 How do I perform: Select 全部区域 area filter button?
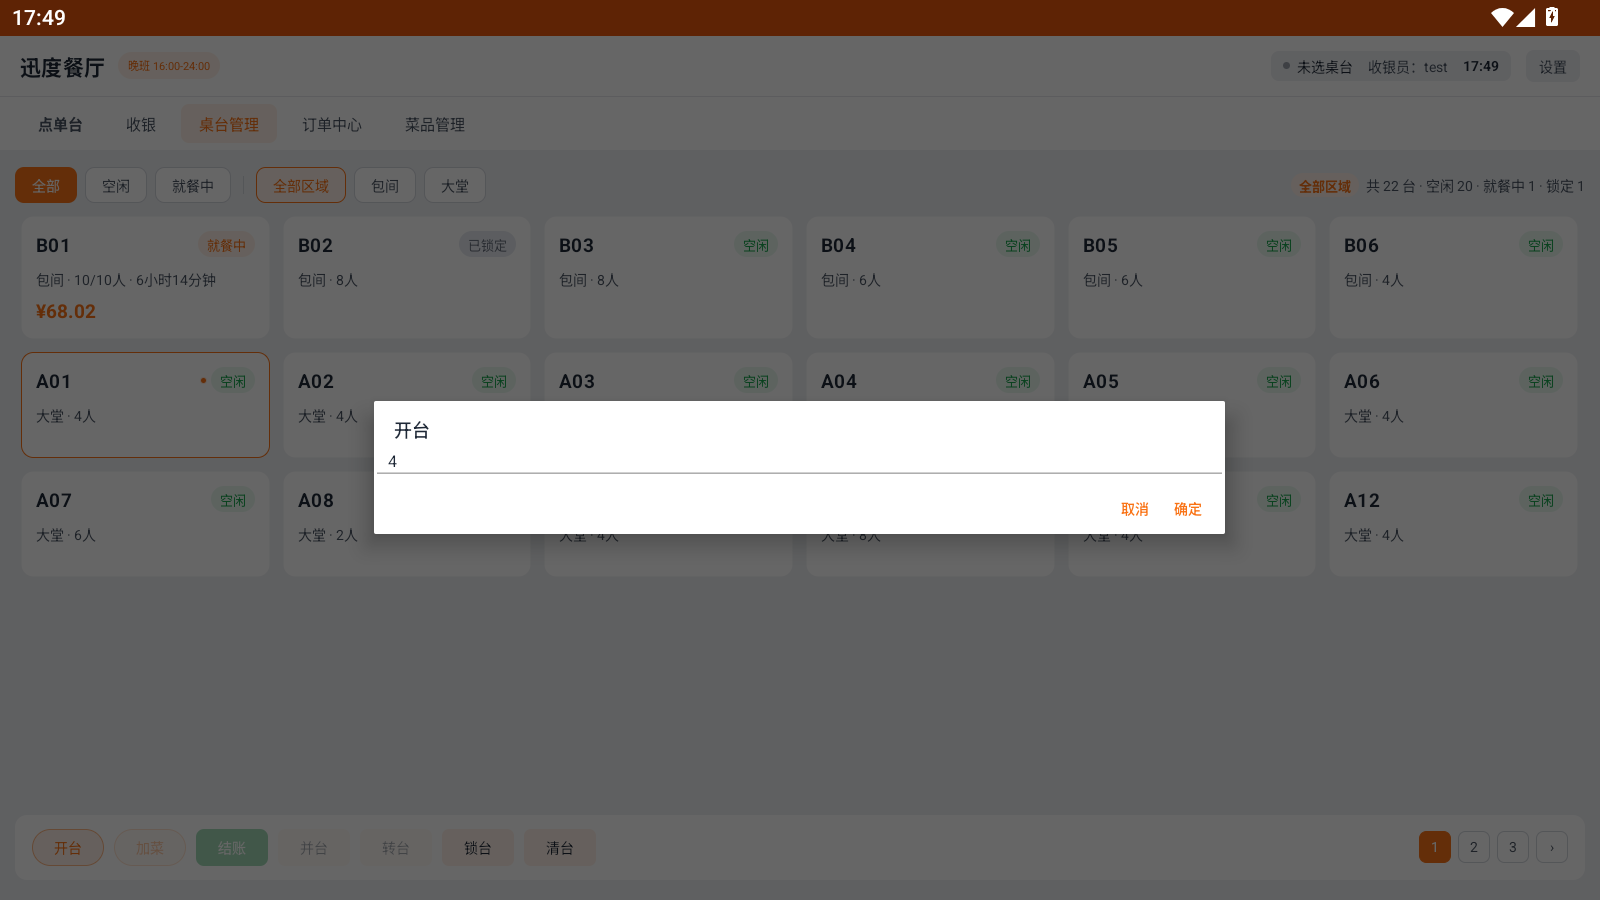point(301,185)
